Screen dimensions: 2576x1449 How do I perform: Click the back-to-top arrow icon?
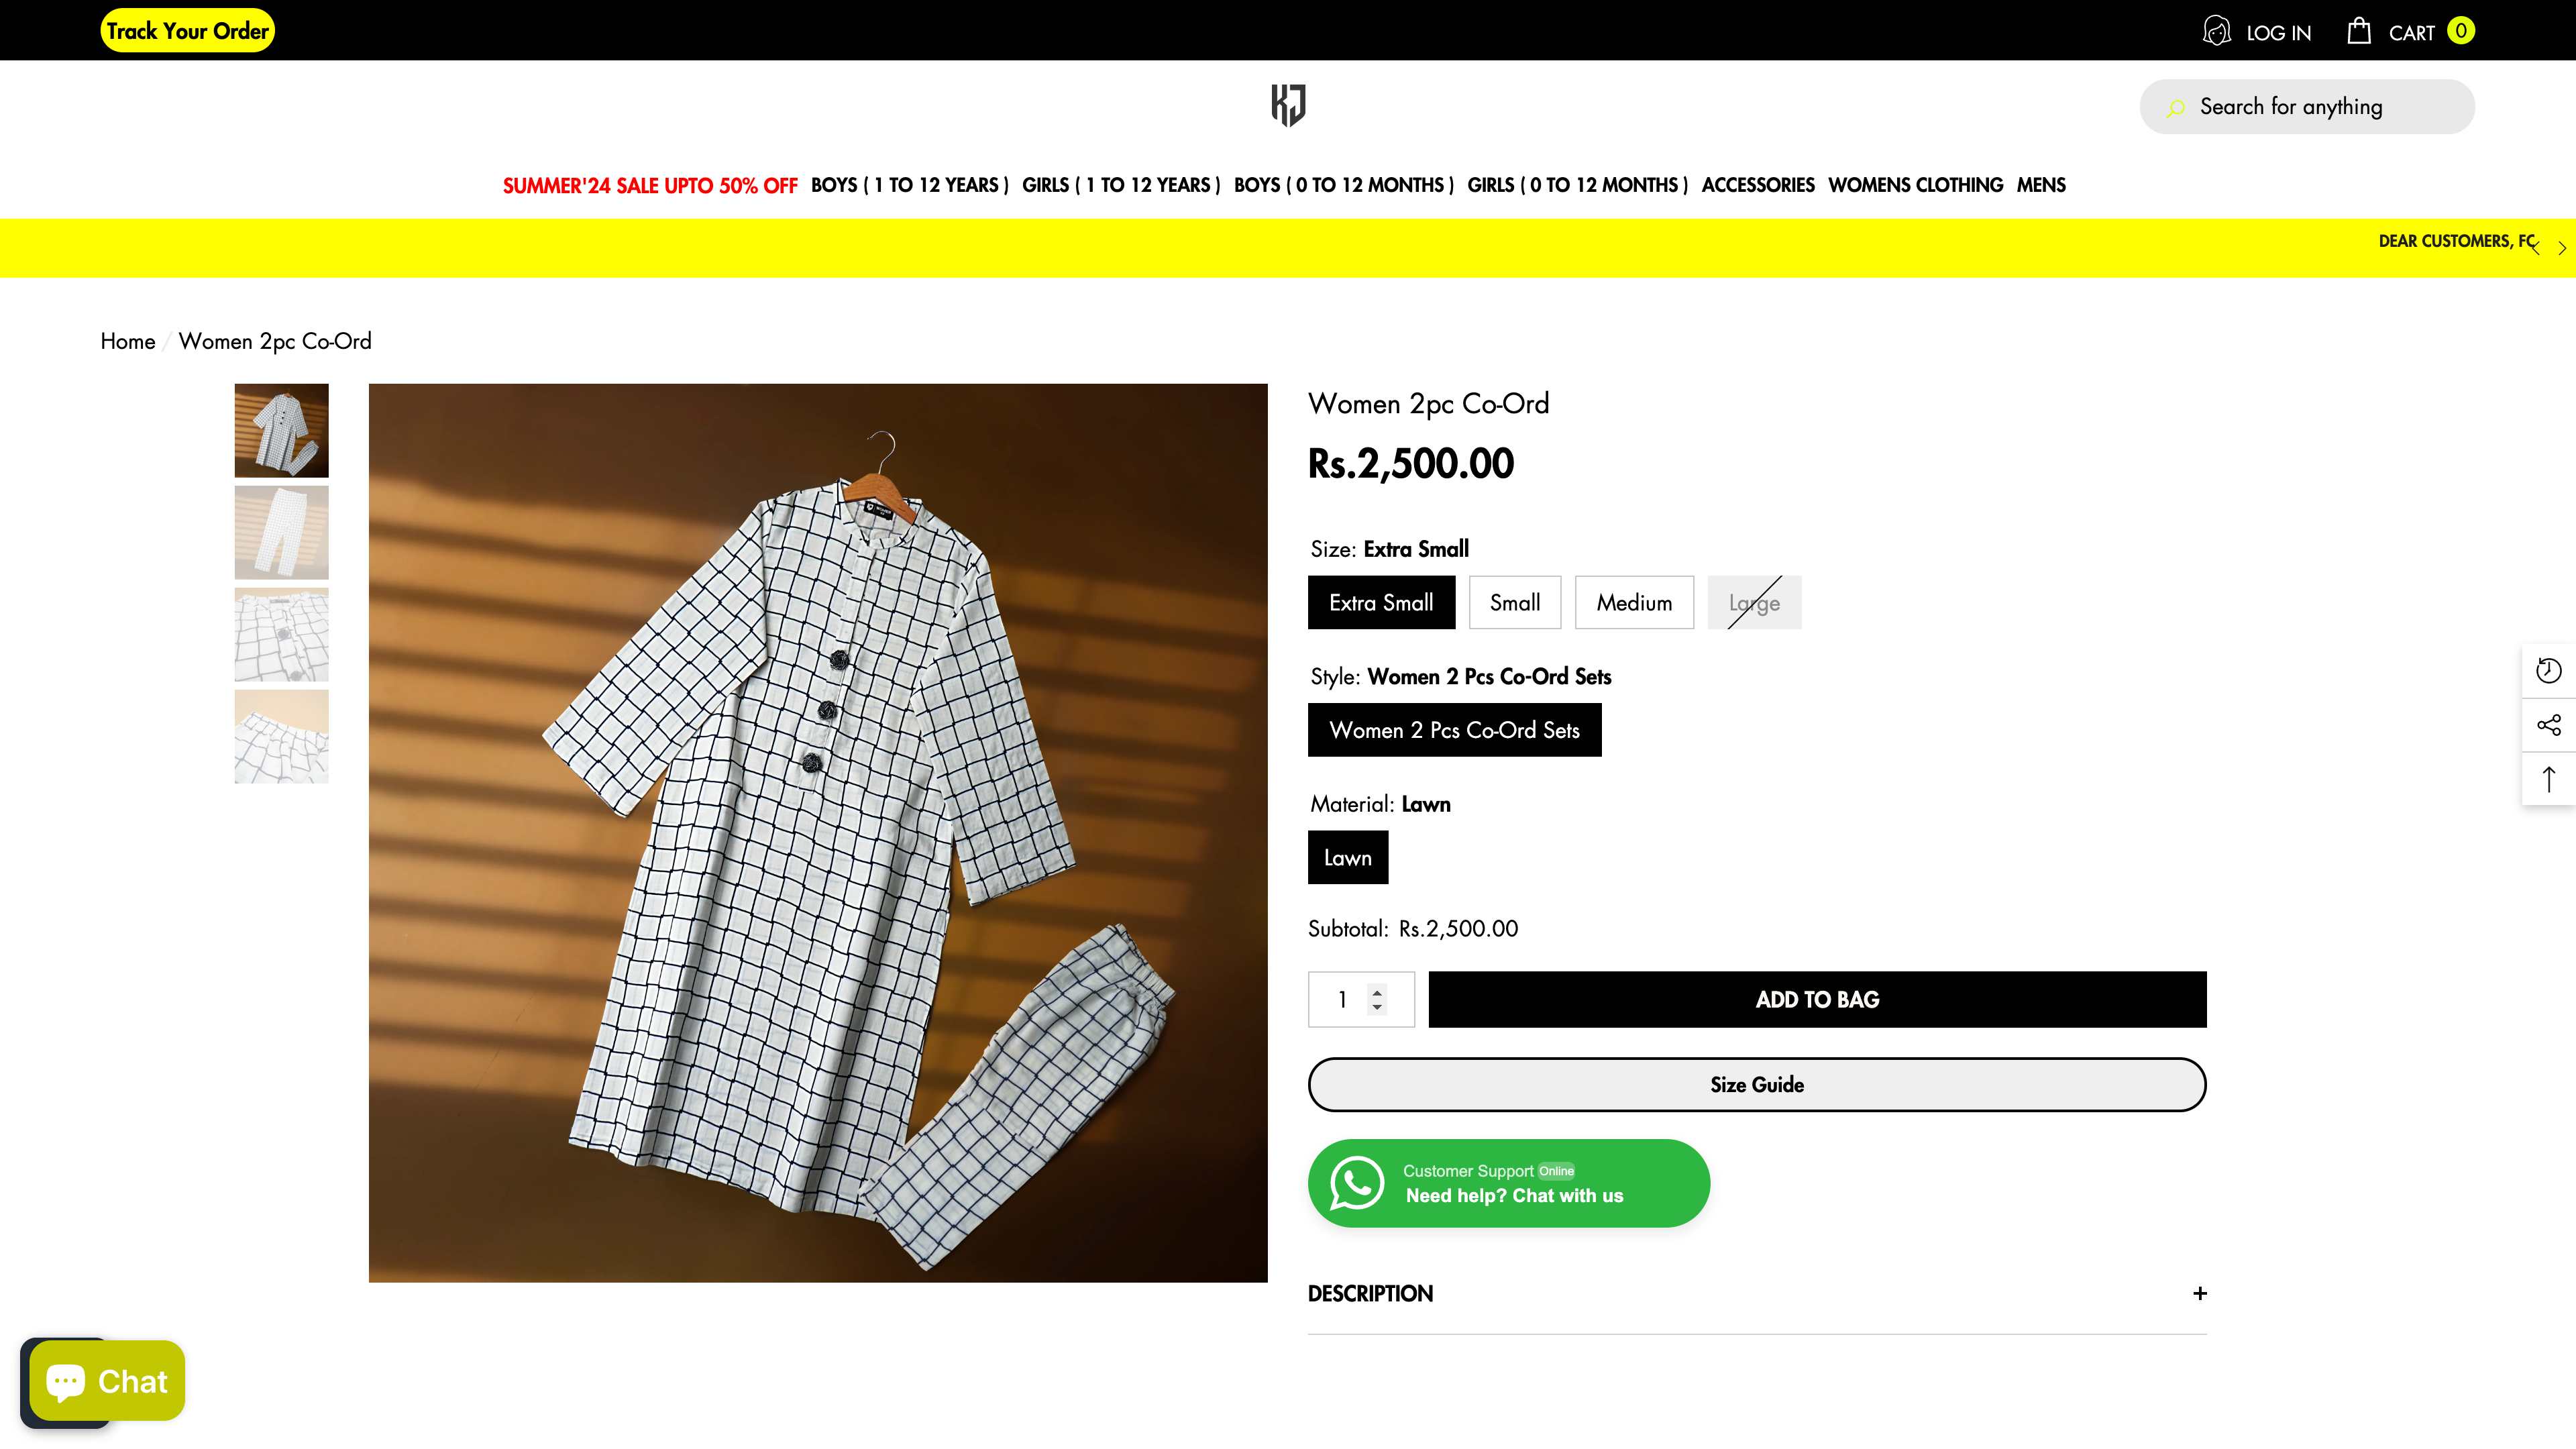pyautogui.click(x=2548, y=779)
